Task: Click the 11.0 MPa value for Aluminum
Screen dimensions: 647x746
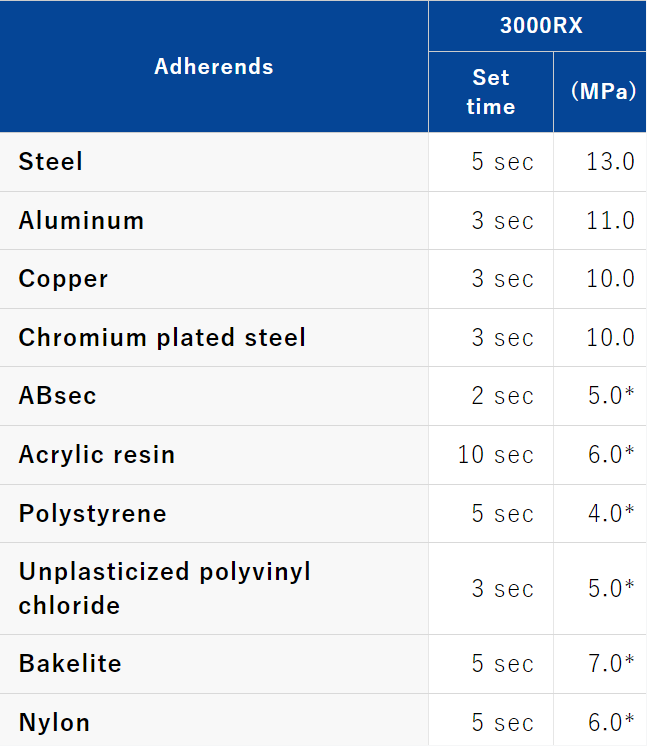Action: tap(610, 221)
